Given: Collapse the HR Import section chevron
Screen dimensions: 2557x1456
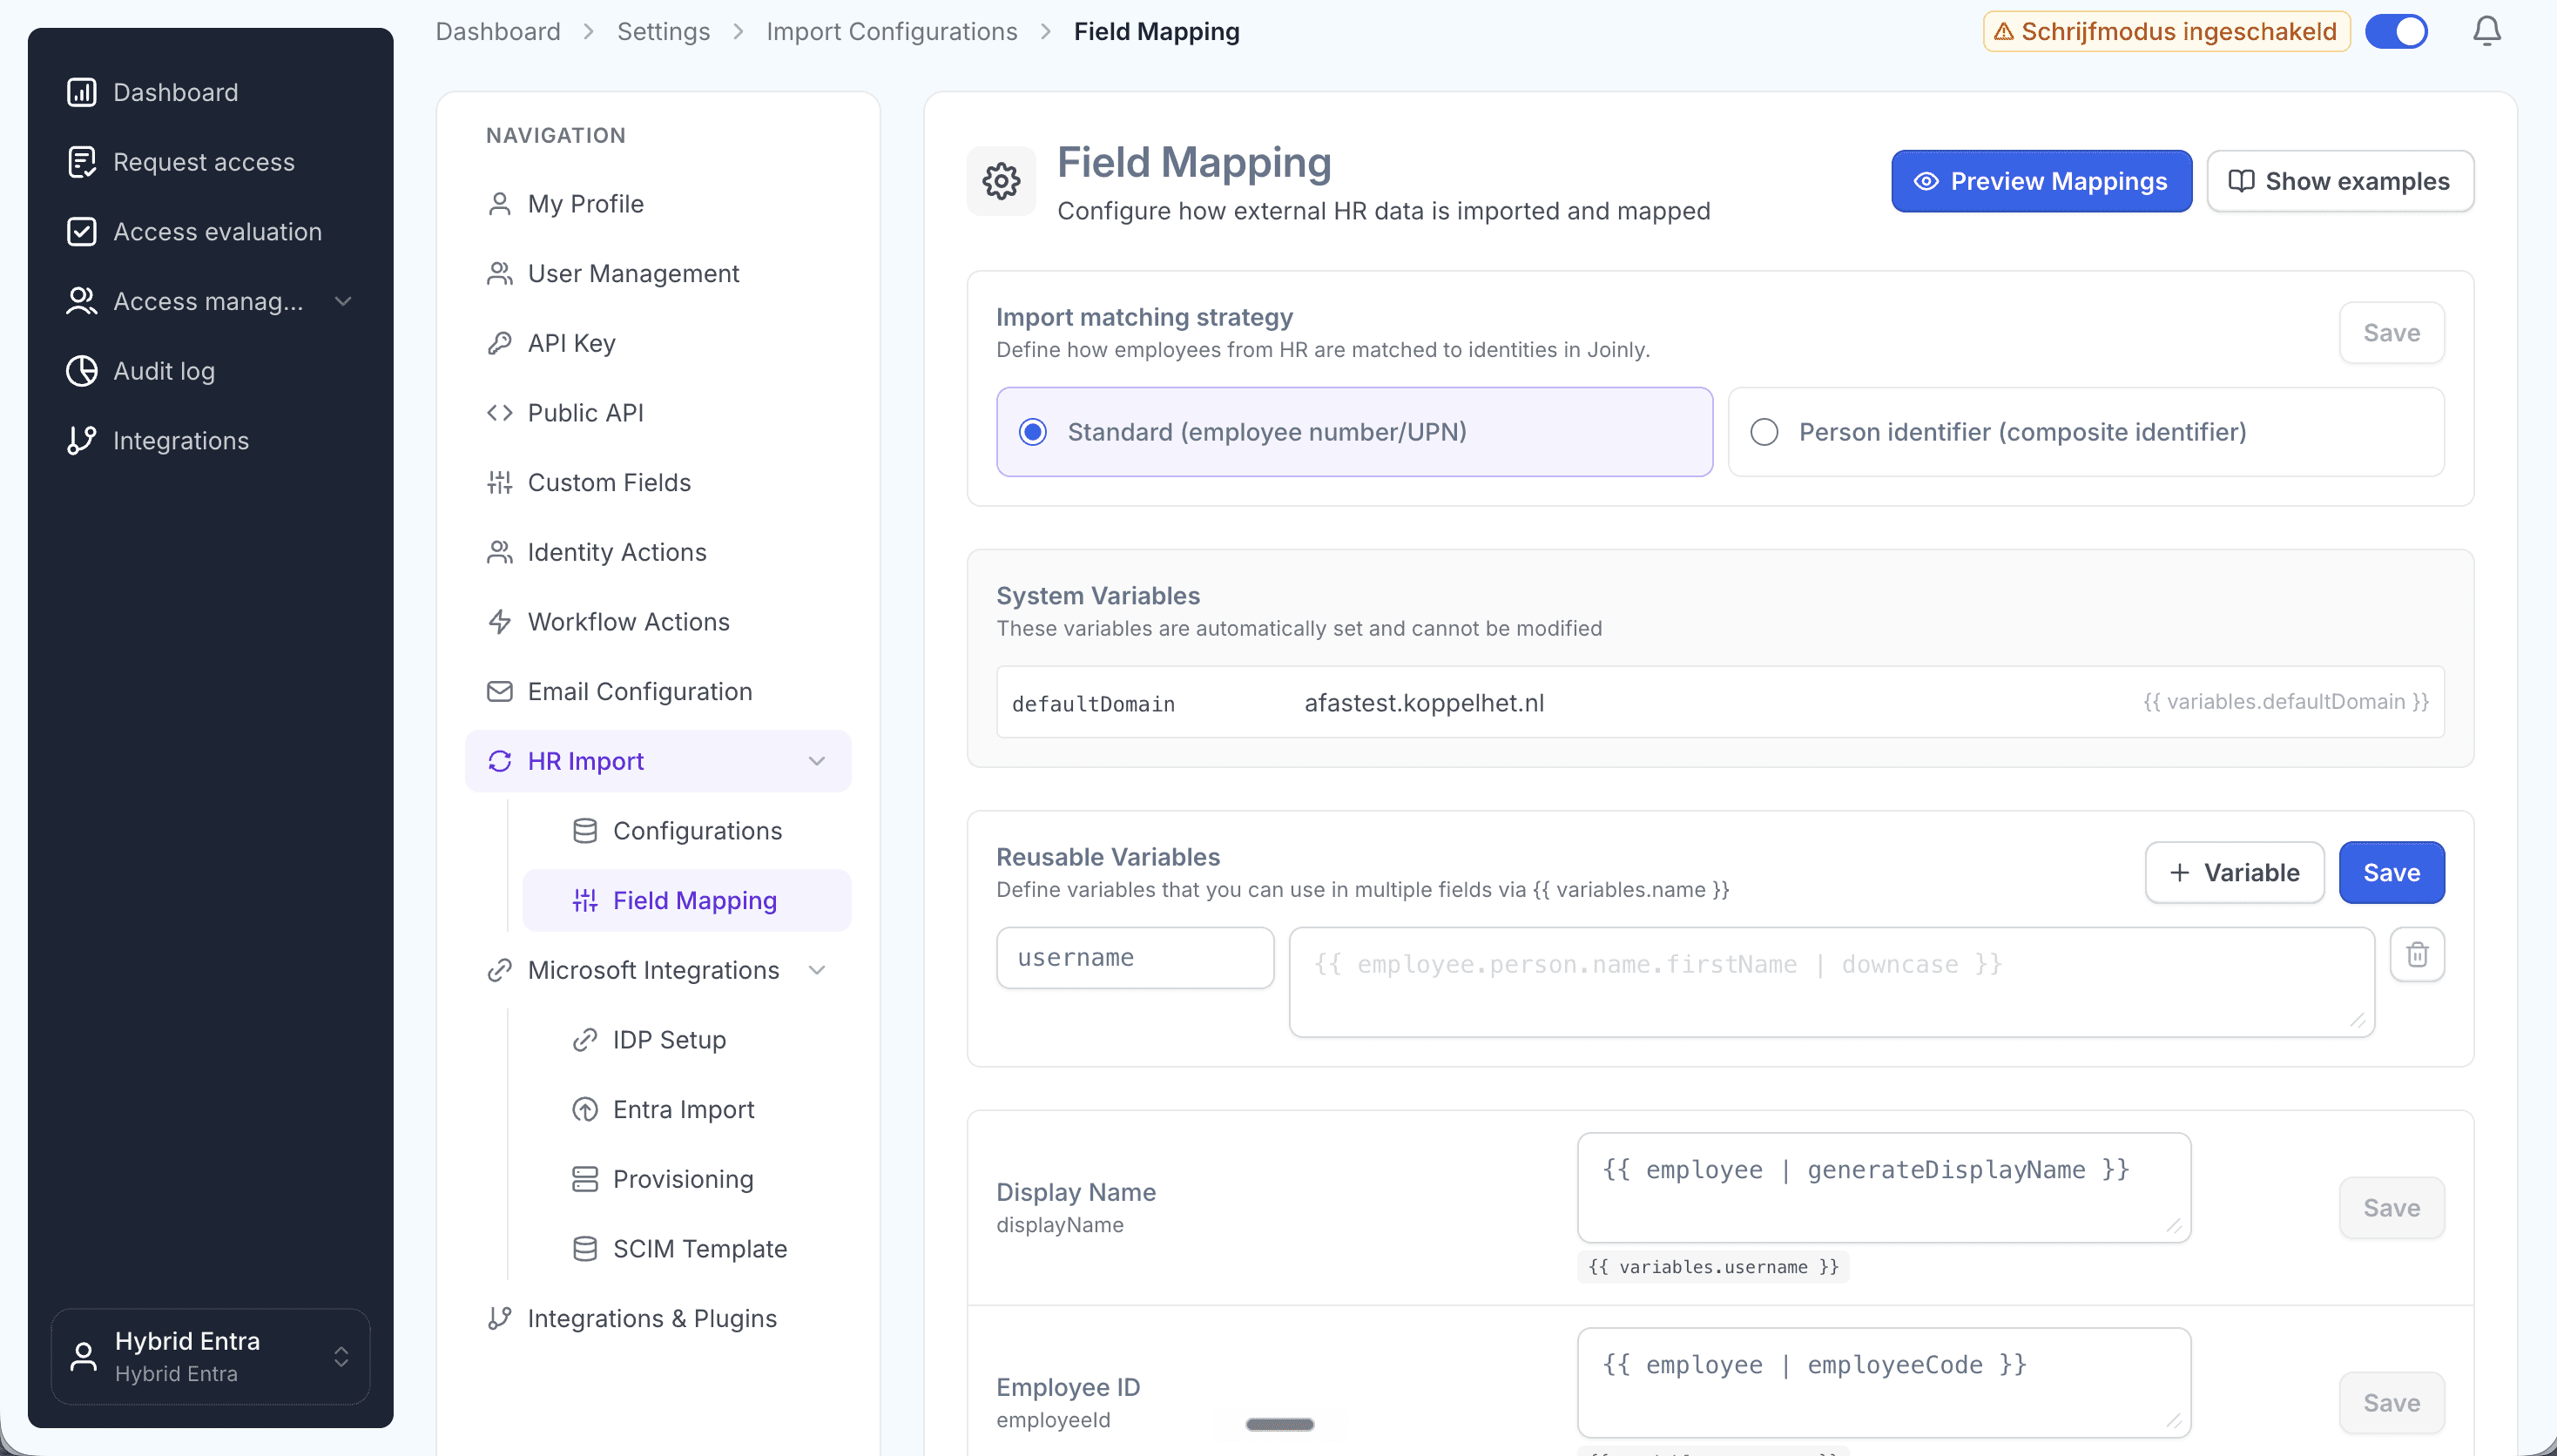Looking at the screenshot, I should tap(816, 761).
